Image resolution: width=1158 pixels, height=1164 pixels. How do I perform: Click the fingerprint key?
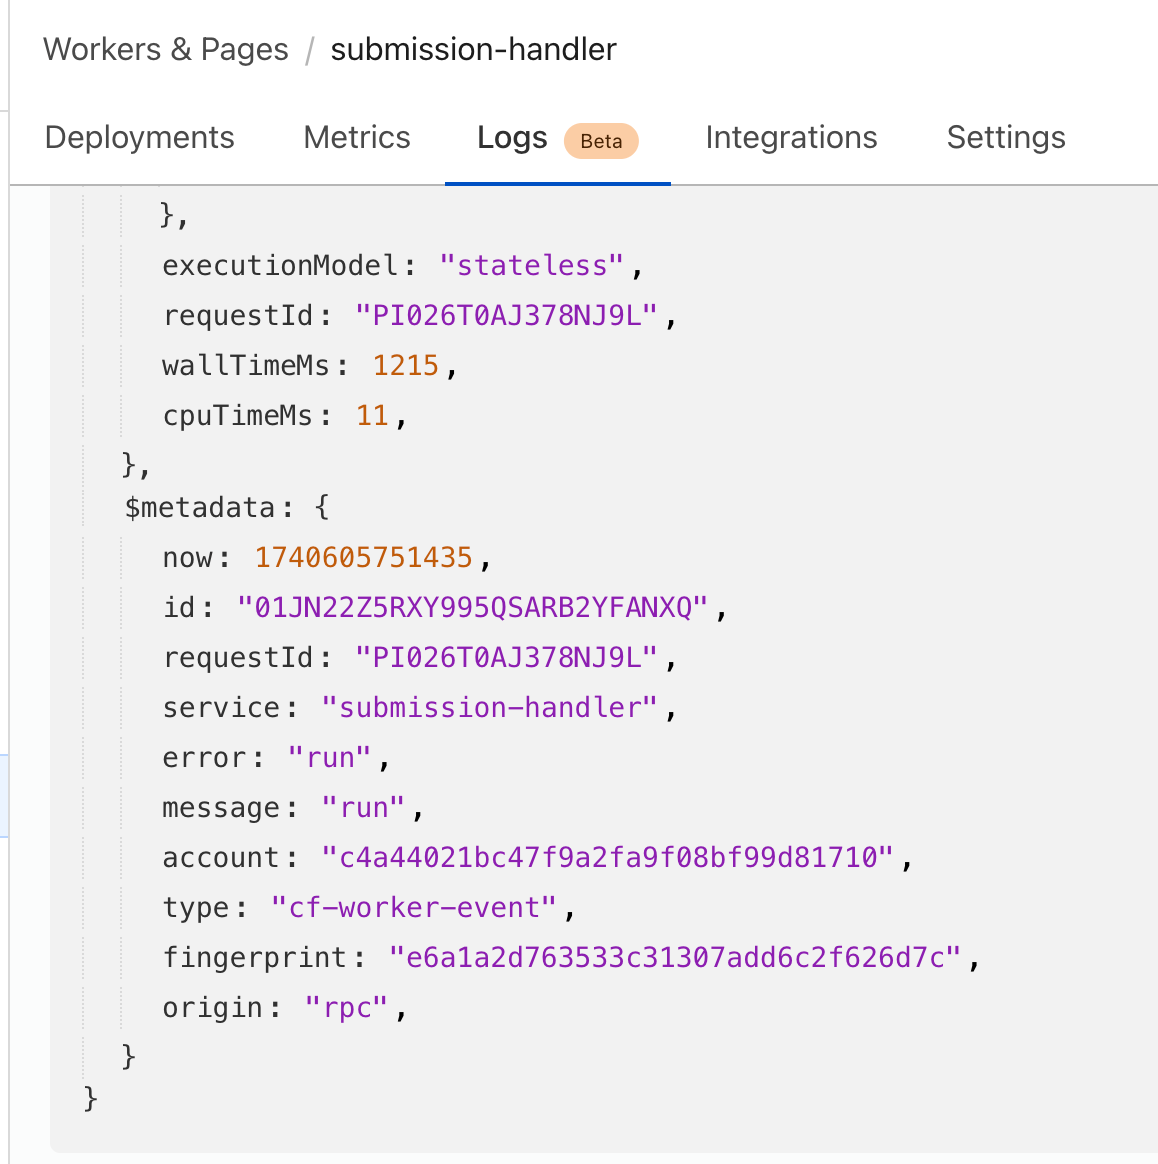click(x=255, y=958)
